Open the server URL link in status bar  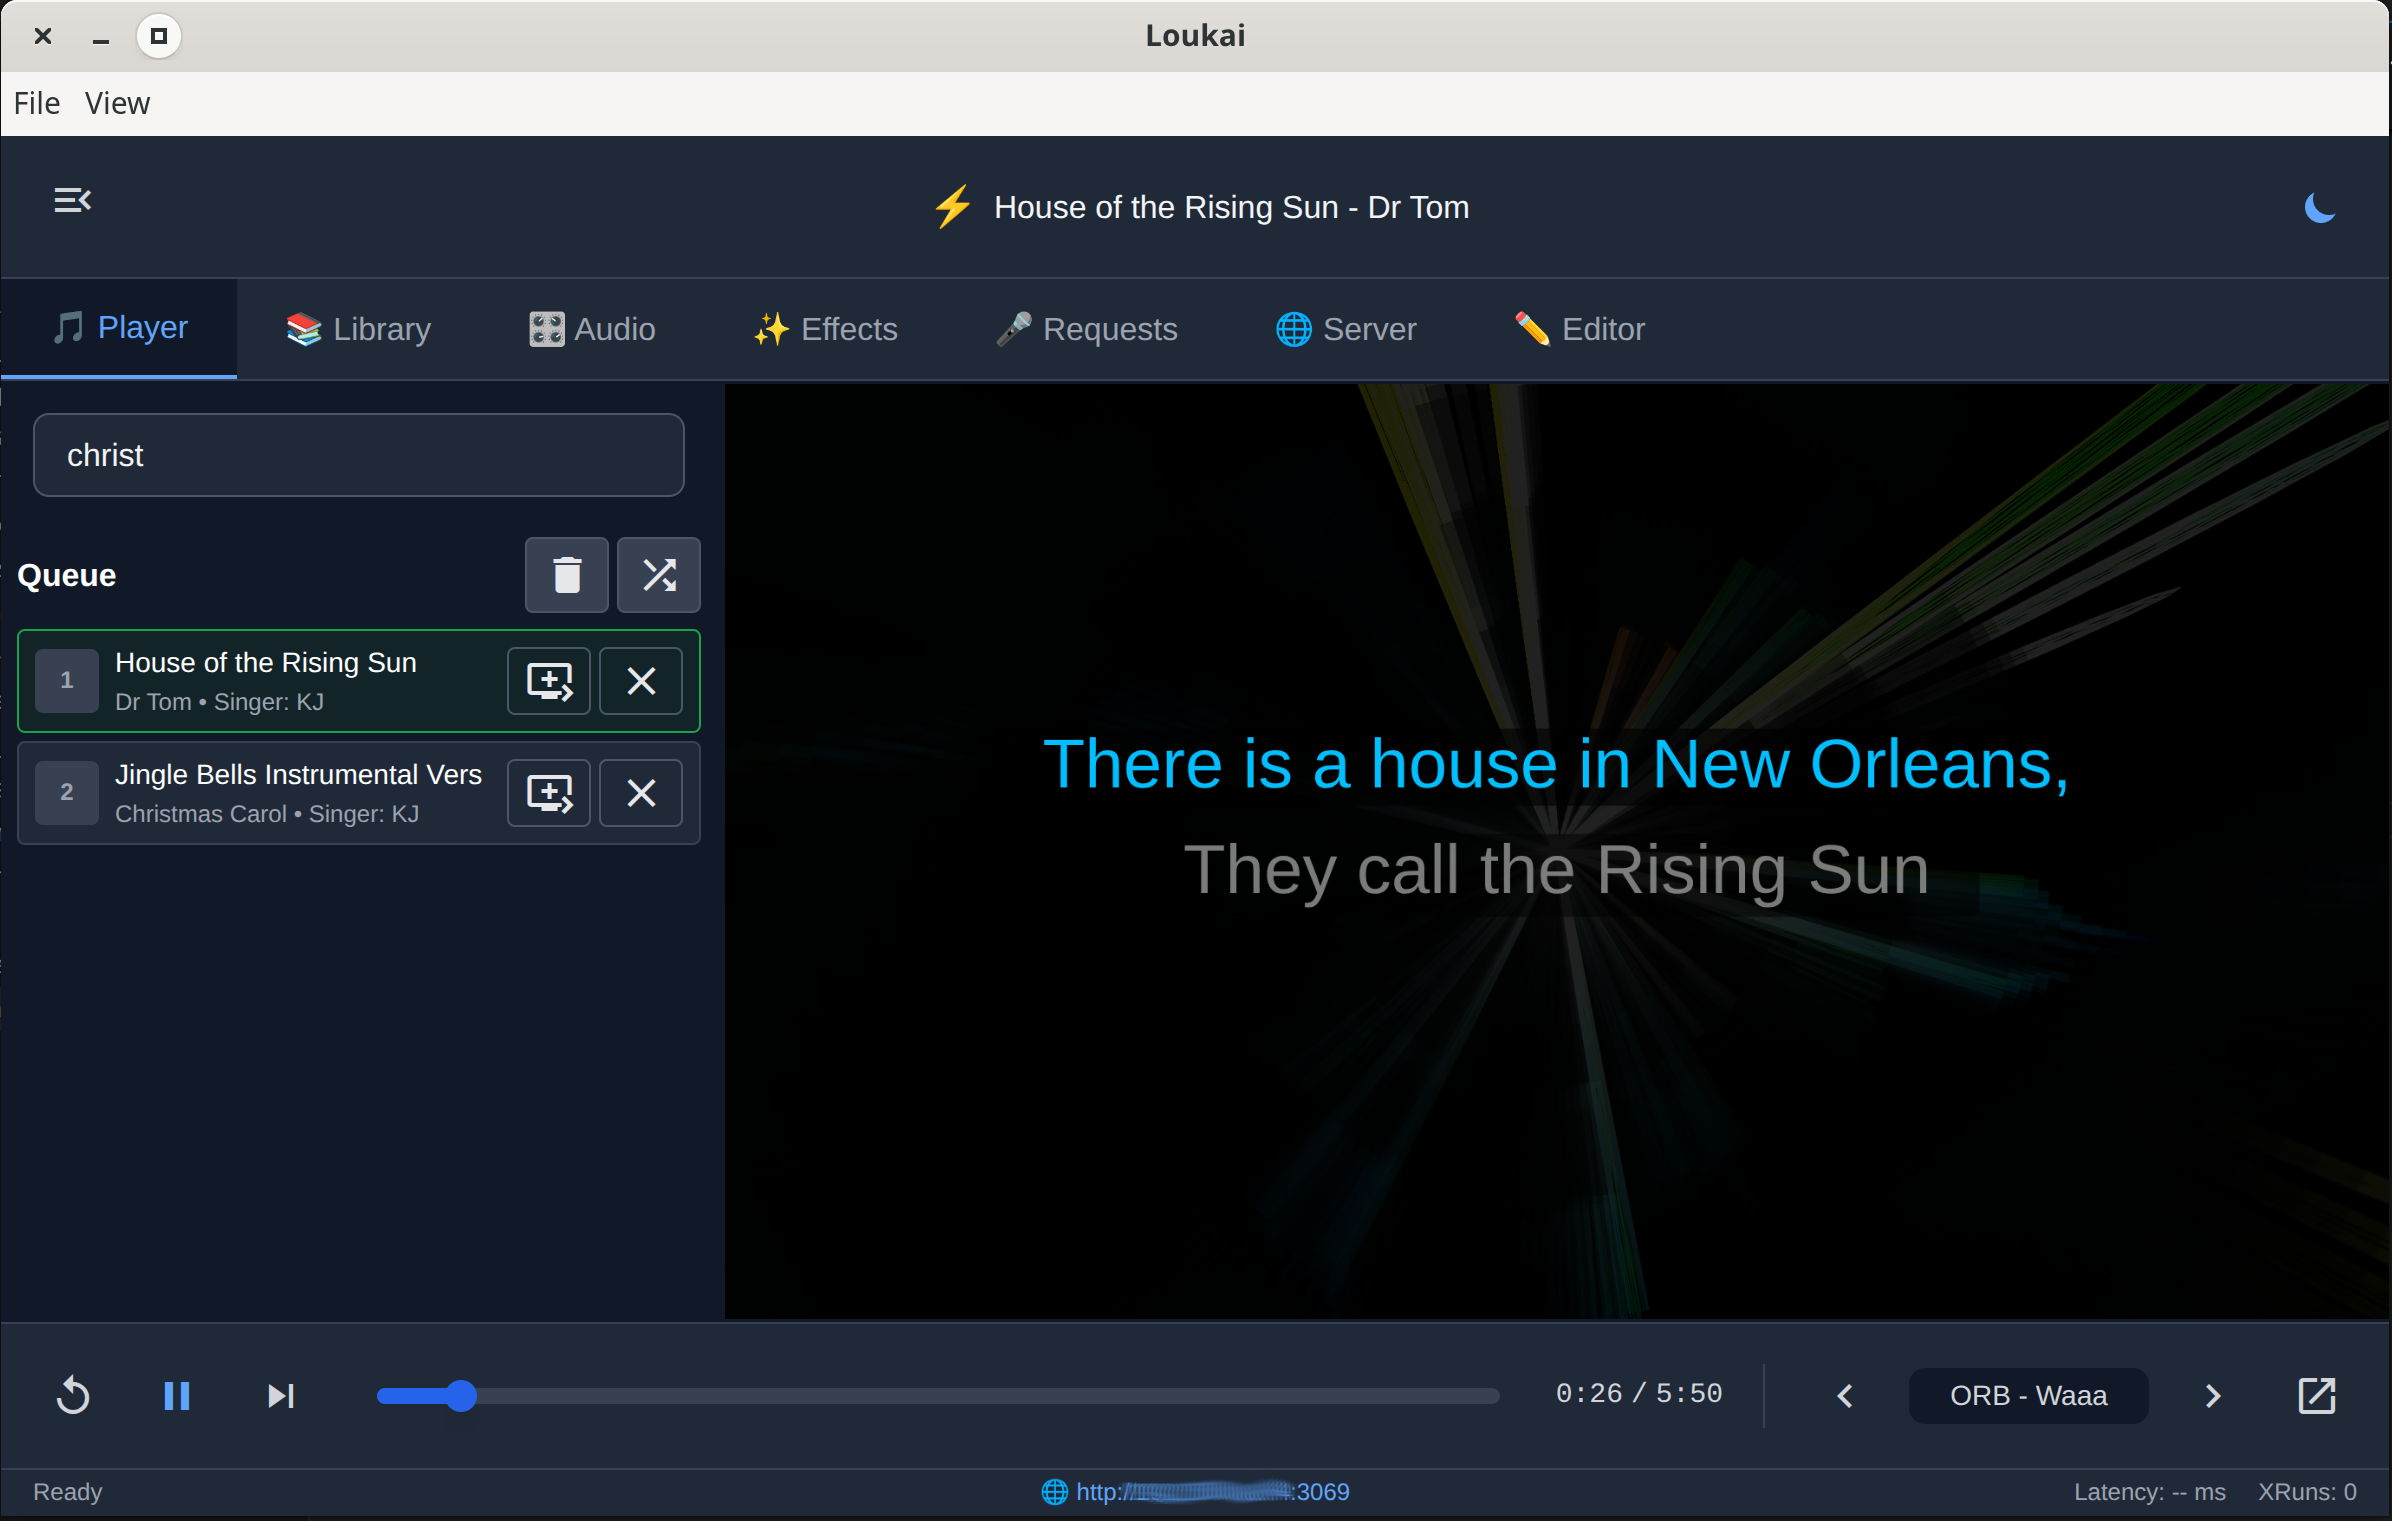tap(1211, 1491)
